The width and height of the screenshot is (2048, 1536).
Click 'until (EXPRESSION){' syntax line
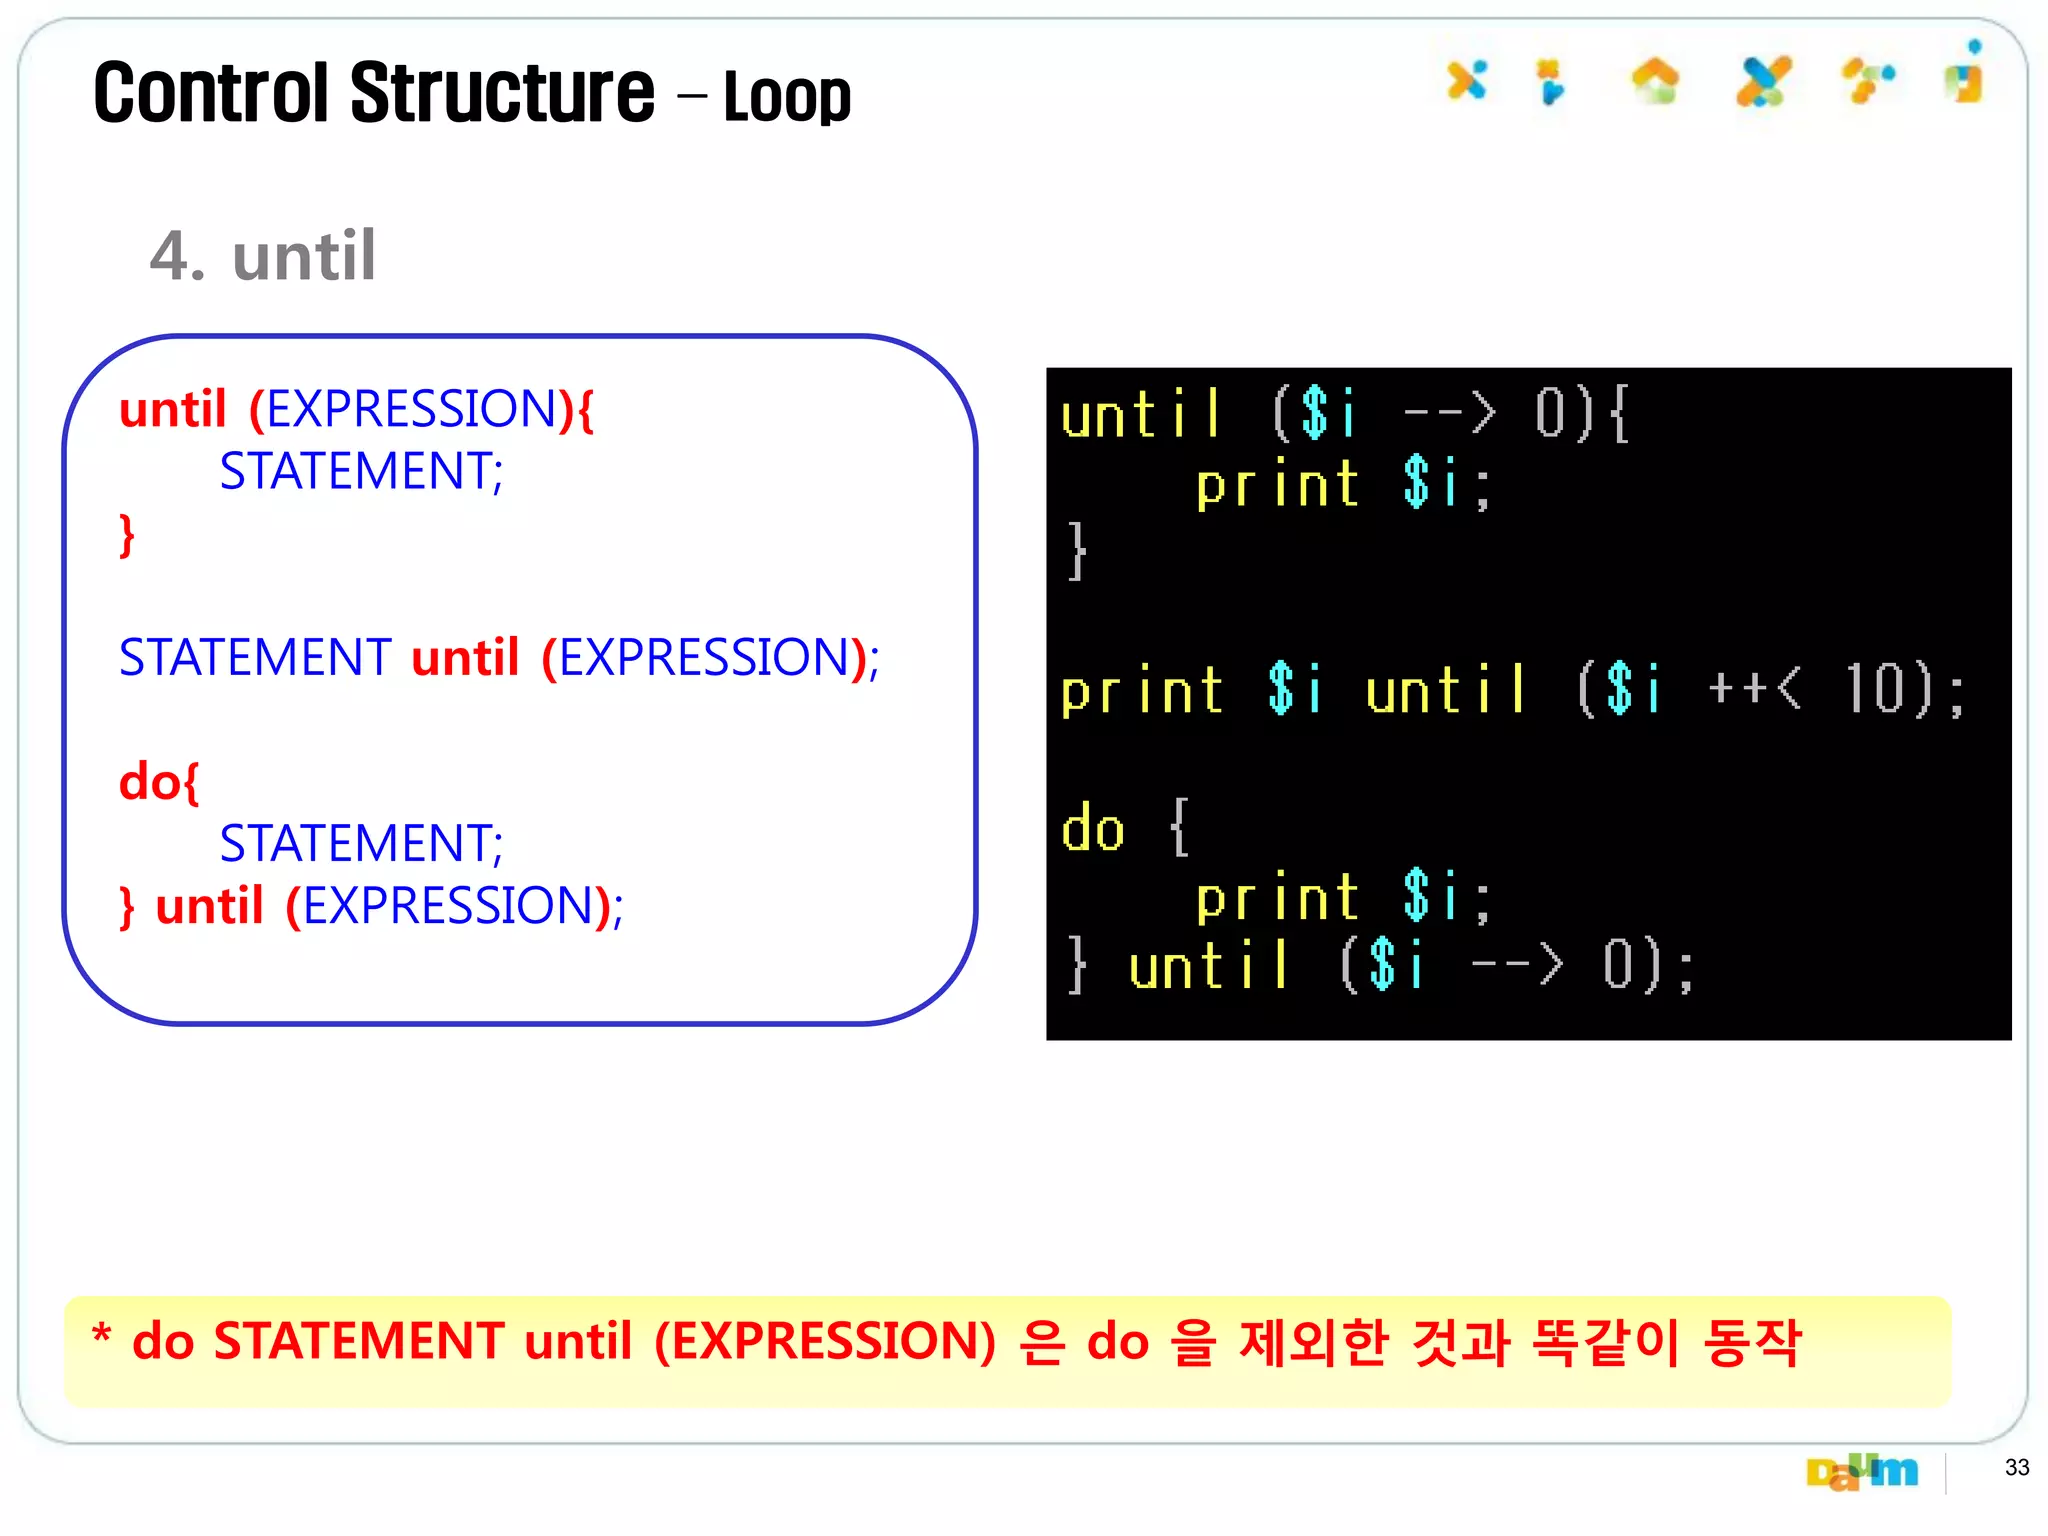357,410
